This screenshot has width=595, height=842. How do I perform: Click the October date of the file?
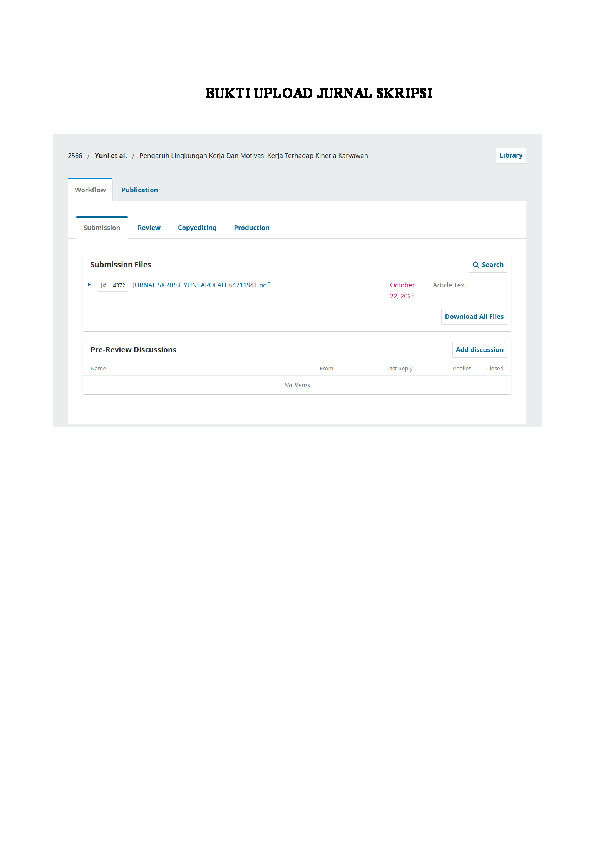402,291
